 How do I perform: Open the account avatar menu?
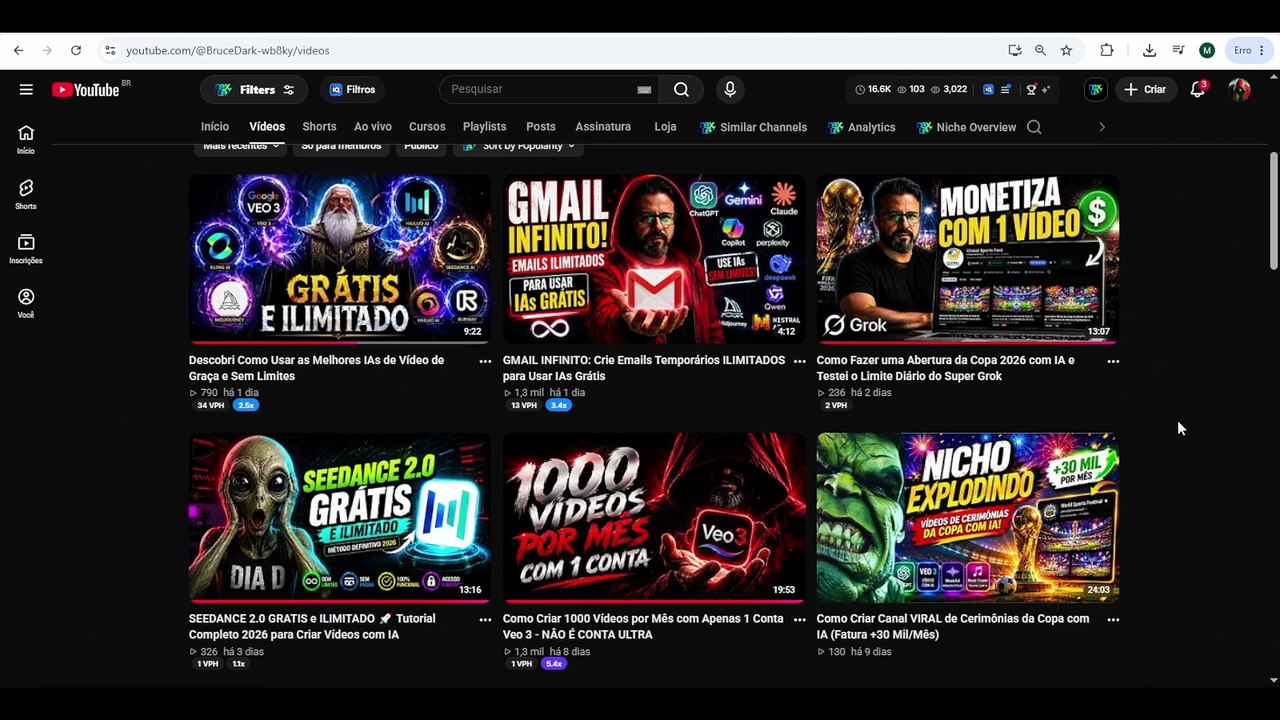tap(1239, 89)
